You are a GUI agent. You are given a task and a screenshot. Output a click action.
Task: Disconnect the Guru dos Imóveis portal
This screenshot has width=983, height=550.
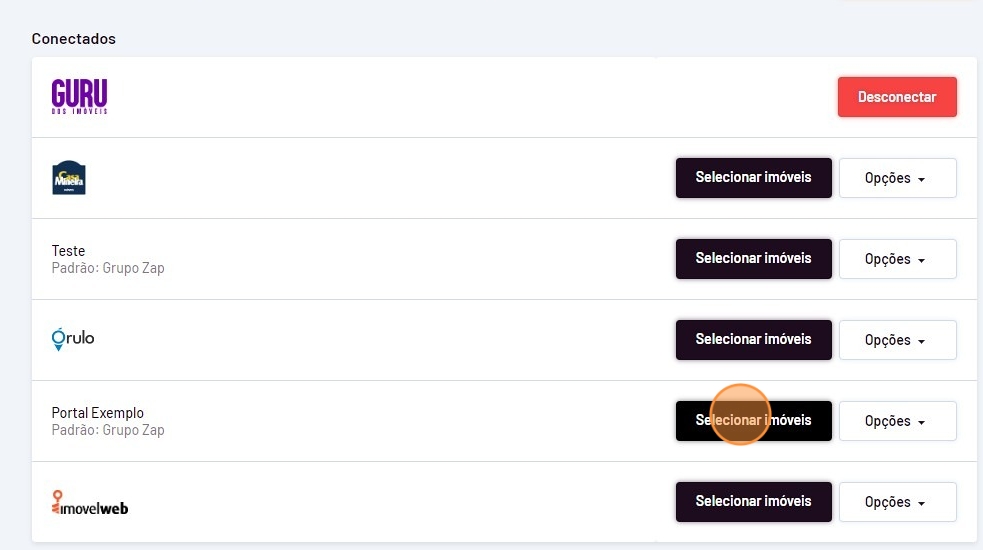(x=897, y=97)
